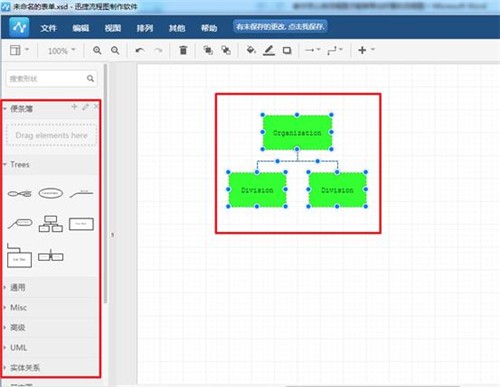Click the zoom in magnifier icon

pyautogui.click(x=97, y=50)
